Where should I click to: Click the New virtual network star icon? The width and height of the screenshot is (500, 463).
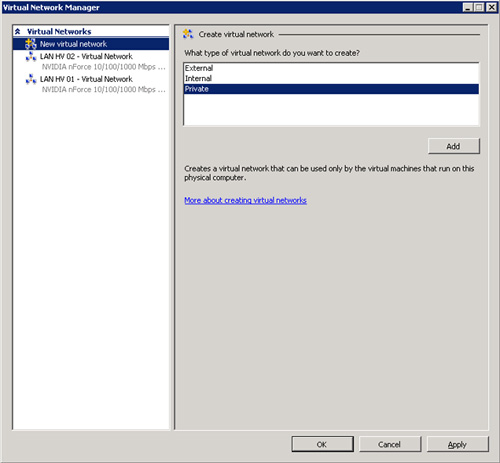tap(31, 44)
